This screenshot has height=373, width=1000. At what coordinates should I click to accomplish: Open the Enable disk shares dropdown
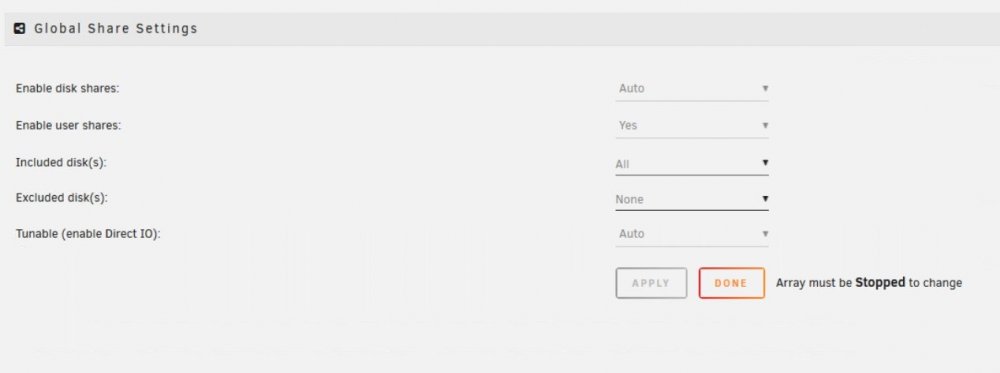click(x=692, y=89)
